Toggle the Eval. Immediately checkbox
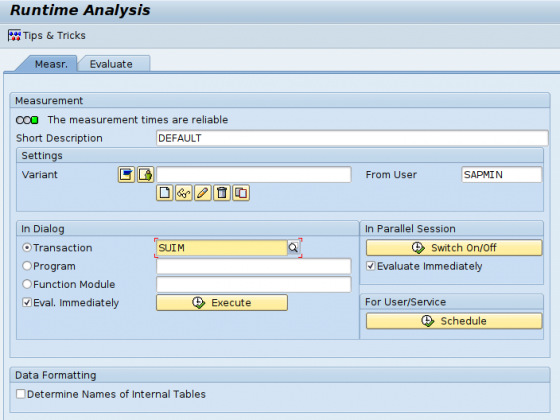 [x=27, y=302]
